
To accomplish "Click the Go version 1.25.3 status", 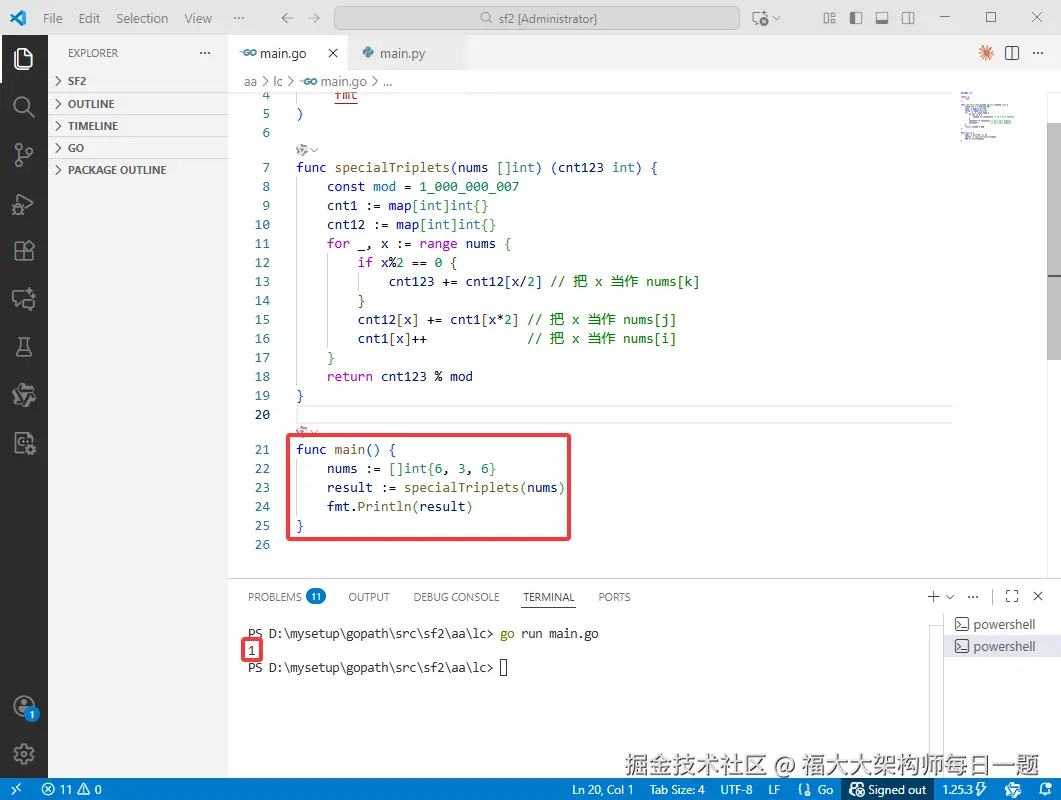I will point(964,789).
